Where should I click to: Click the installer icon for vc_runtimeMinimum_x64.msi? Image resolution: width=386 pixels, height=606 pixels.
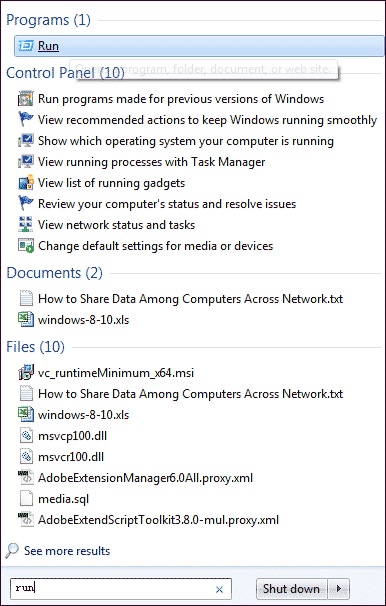pos(26,373)
